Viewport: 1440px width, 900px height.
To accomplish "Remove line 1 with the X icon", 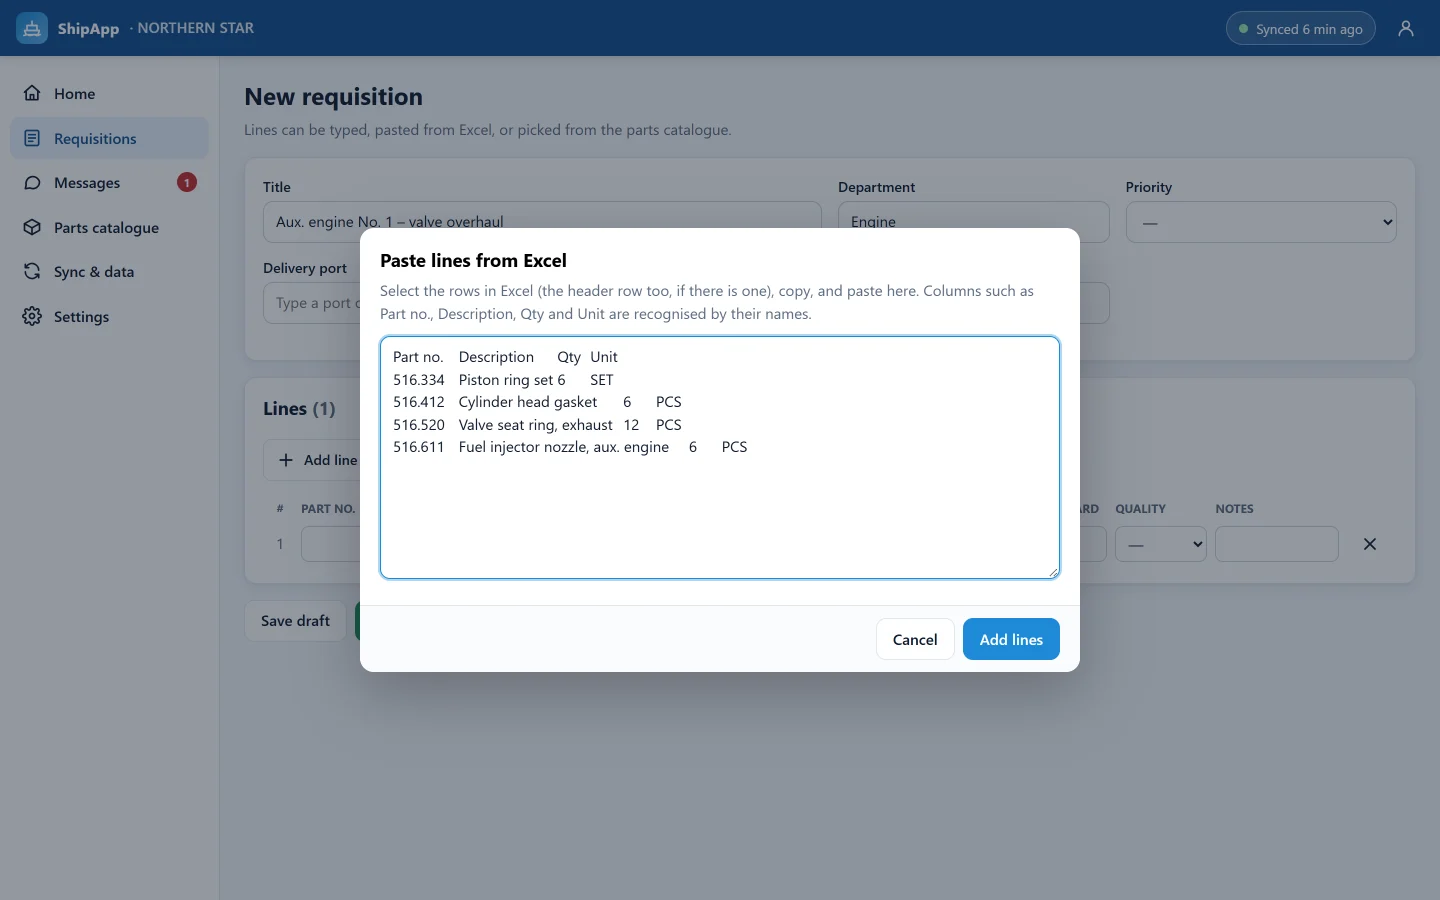I will pos(1370,544).
